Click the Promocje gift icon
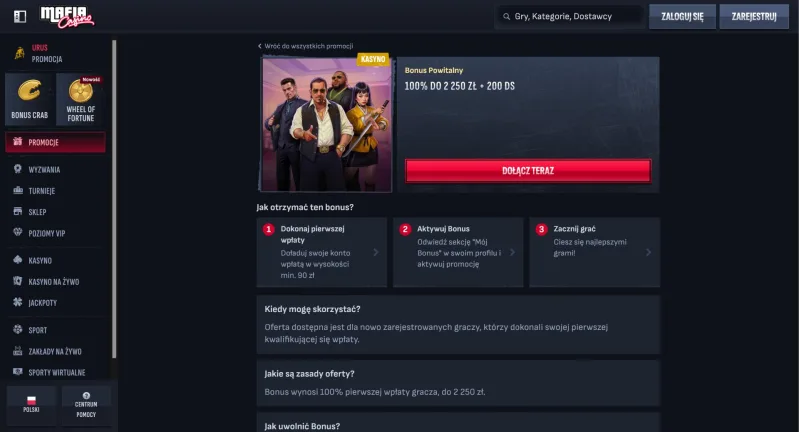Image resolution: width=799 pixels, height=432 pixels. click(18, 142)
